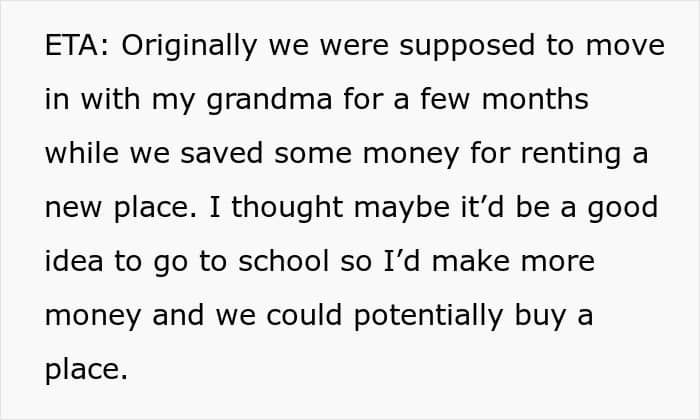Click the word "grandma"
This screenshot has height=420, width=700.
269,101
